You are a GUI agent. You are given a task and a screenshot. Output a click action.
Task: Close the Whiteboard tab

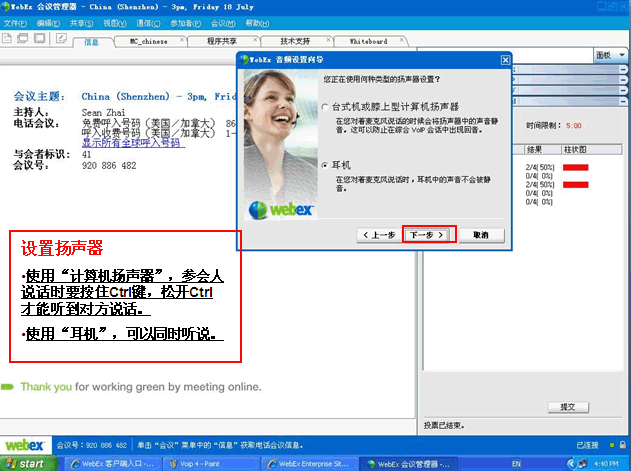401,40
